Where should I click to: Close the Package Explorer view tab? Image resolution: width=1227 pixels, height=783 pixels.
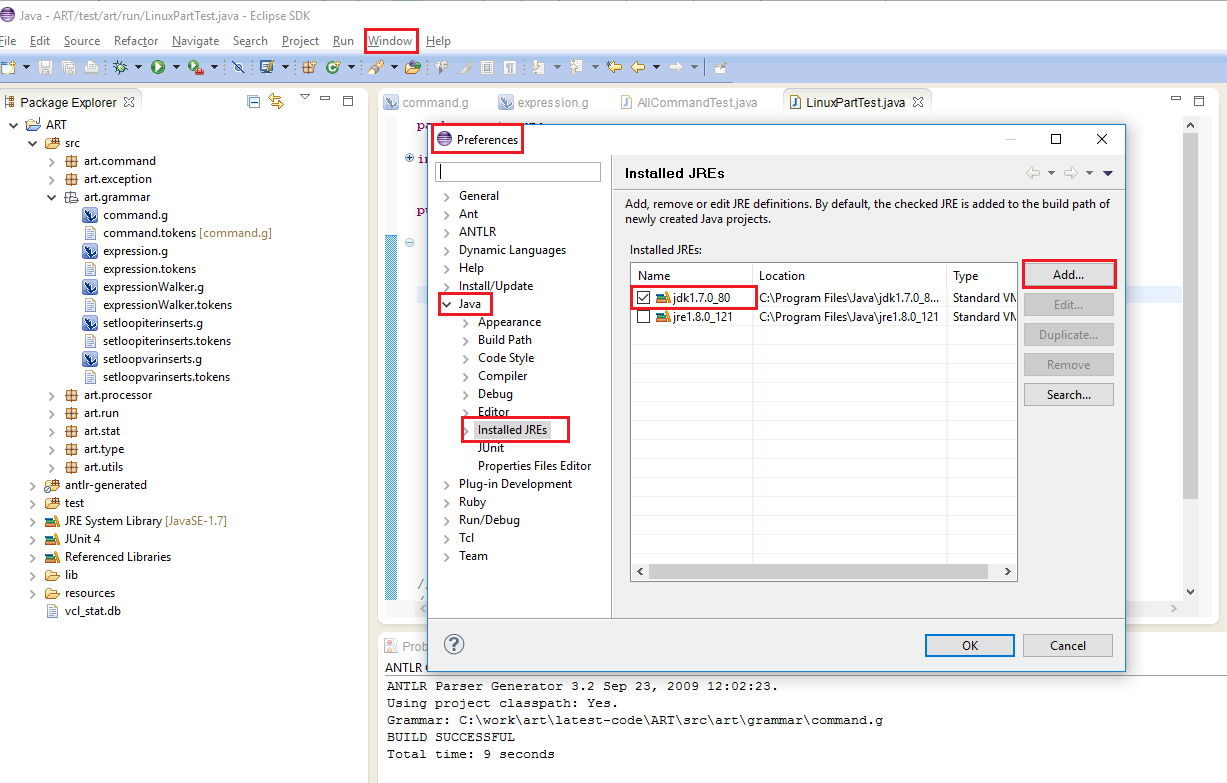pyautogui.click(x=128, y=102)
